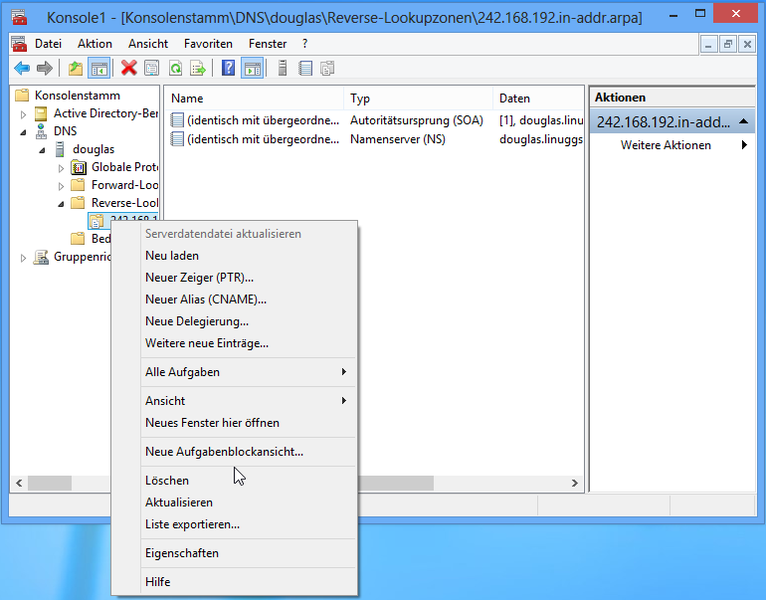This screenshot has height=600, width=766.
Task: Toggle the show/hide console tree toolbar button
Action: [x=99, y=68]
